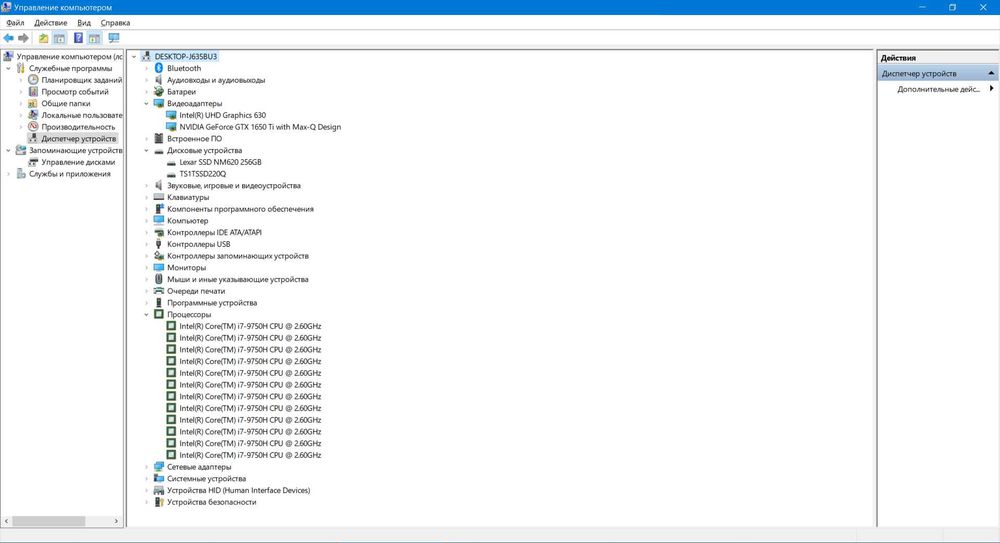The width and height of the screenshot is (1000, 543).
Task: Select the Компоненты программного обеспечения row
Action: (x=240, y=209)
